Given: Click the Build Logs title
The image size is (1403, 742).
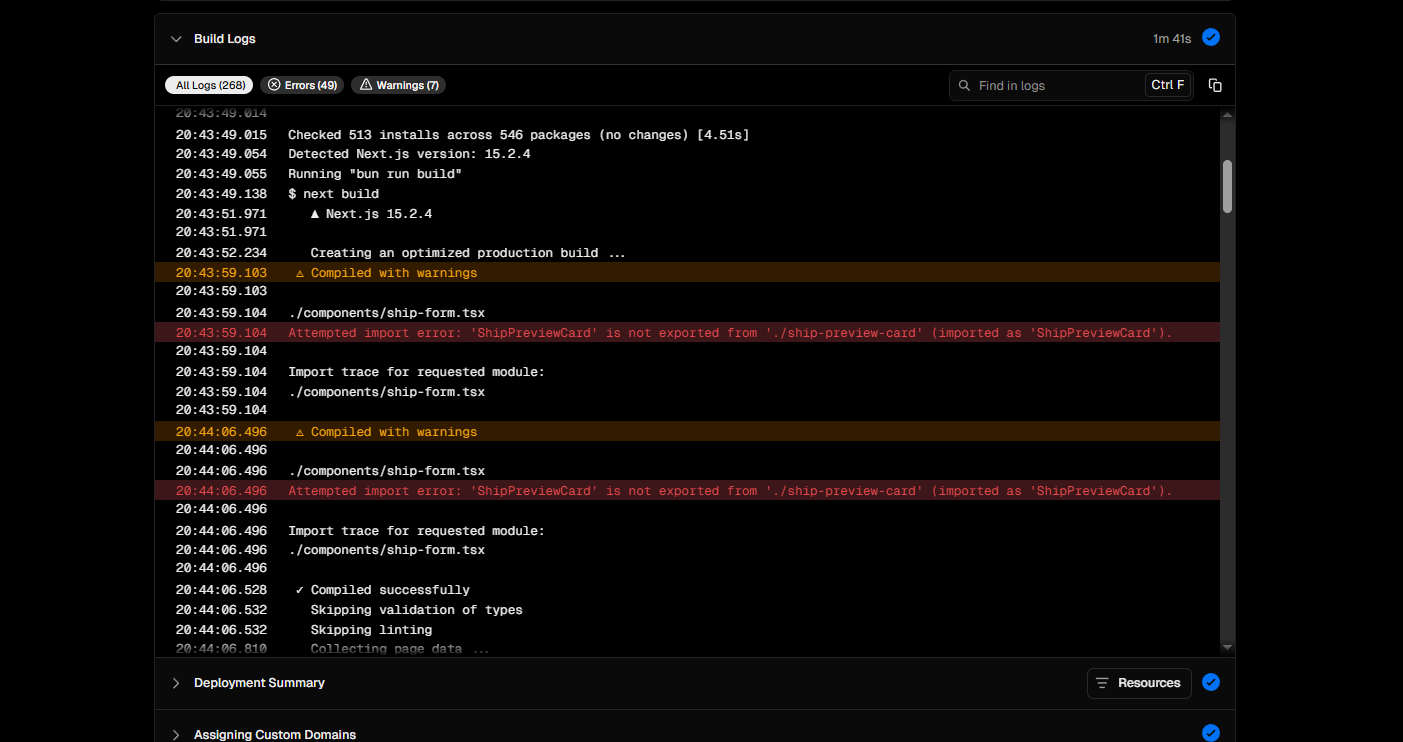Looking at the screenshot, I should coord(225,39).
